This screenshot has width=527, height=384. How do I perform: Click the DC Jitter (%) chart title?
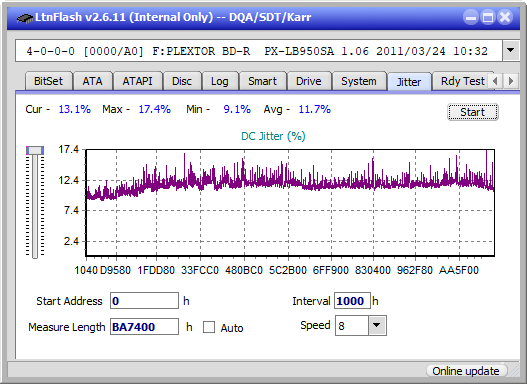(x=273, y=136)
